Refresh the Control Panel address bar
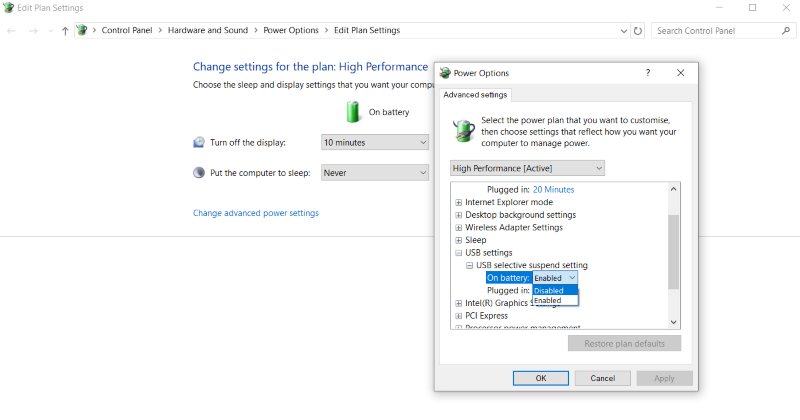Image resolution: width=800 pixels, height=420 pixels. [x=638, y=31]
